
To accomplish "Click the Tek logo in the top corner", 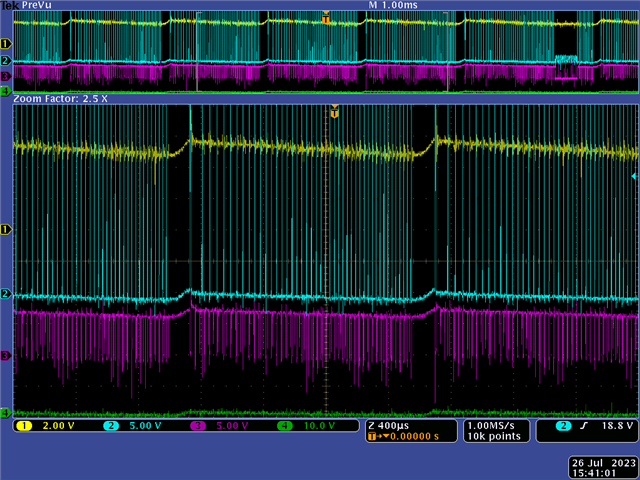I will click(10, 5).
